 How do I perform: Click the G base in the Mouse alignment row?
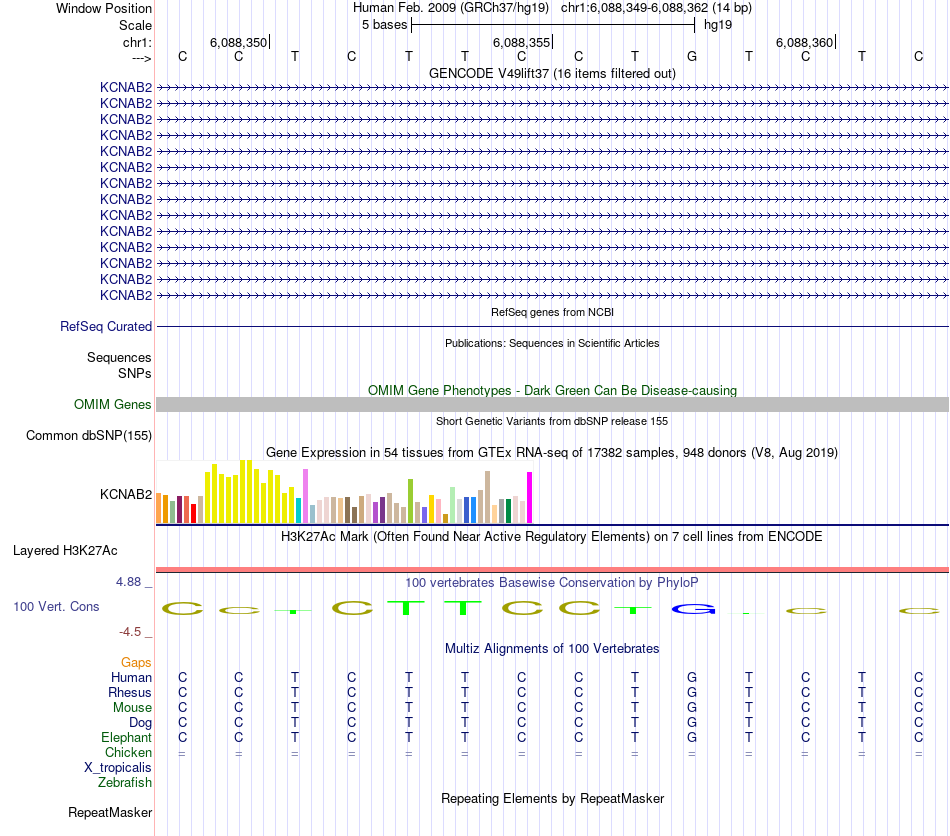(692, 708)
